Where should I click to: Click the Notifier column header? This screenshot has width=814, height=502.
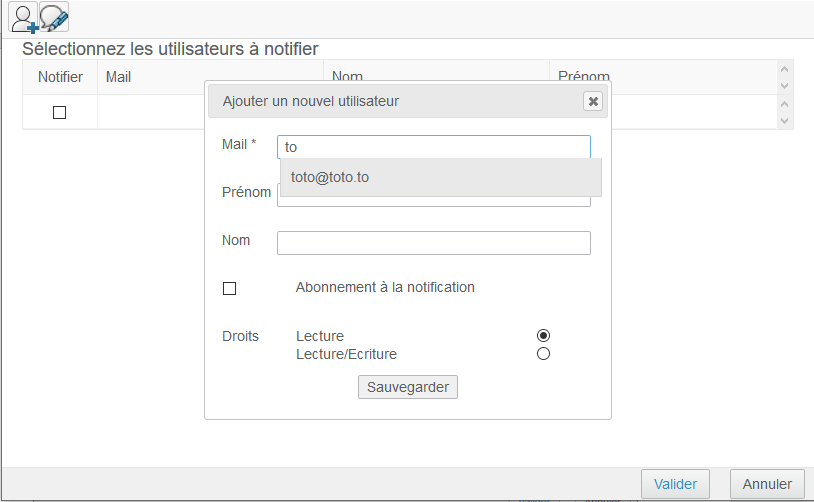point(59,77)
